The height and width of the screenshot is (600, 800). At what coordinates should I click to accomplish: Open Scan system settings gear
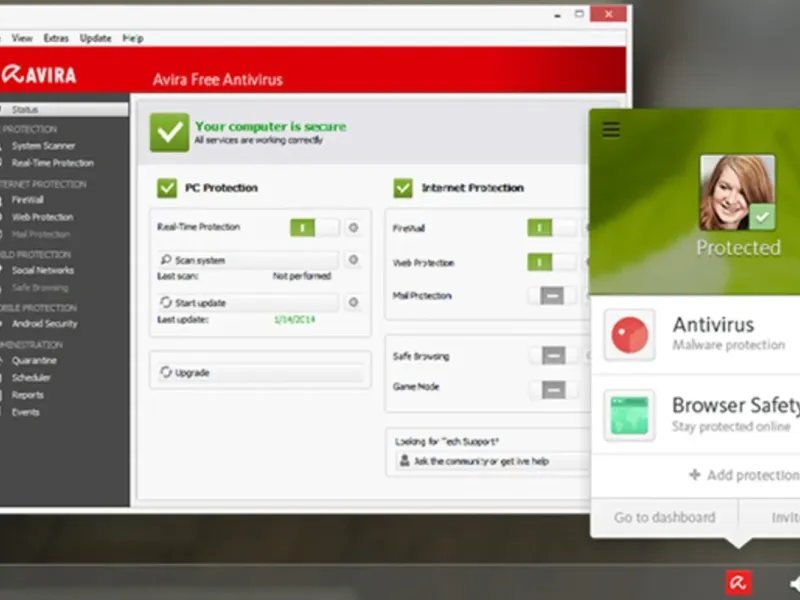tap(353, 260)
